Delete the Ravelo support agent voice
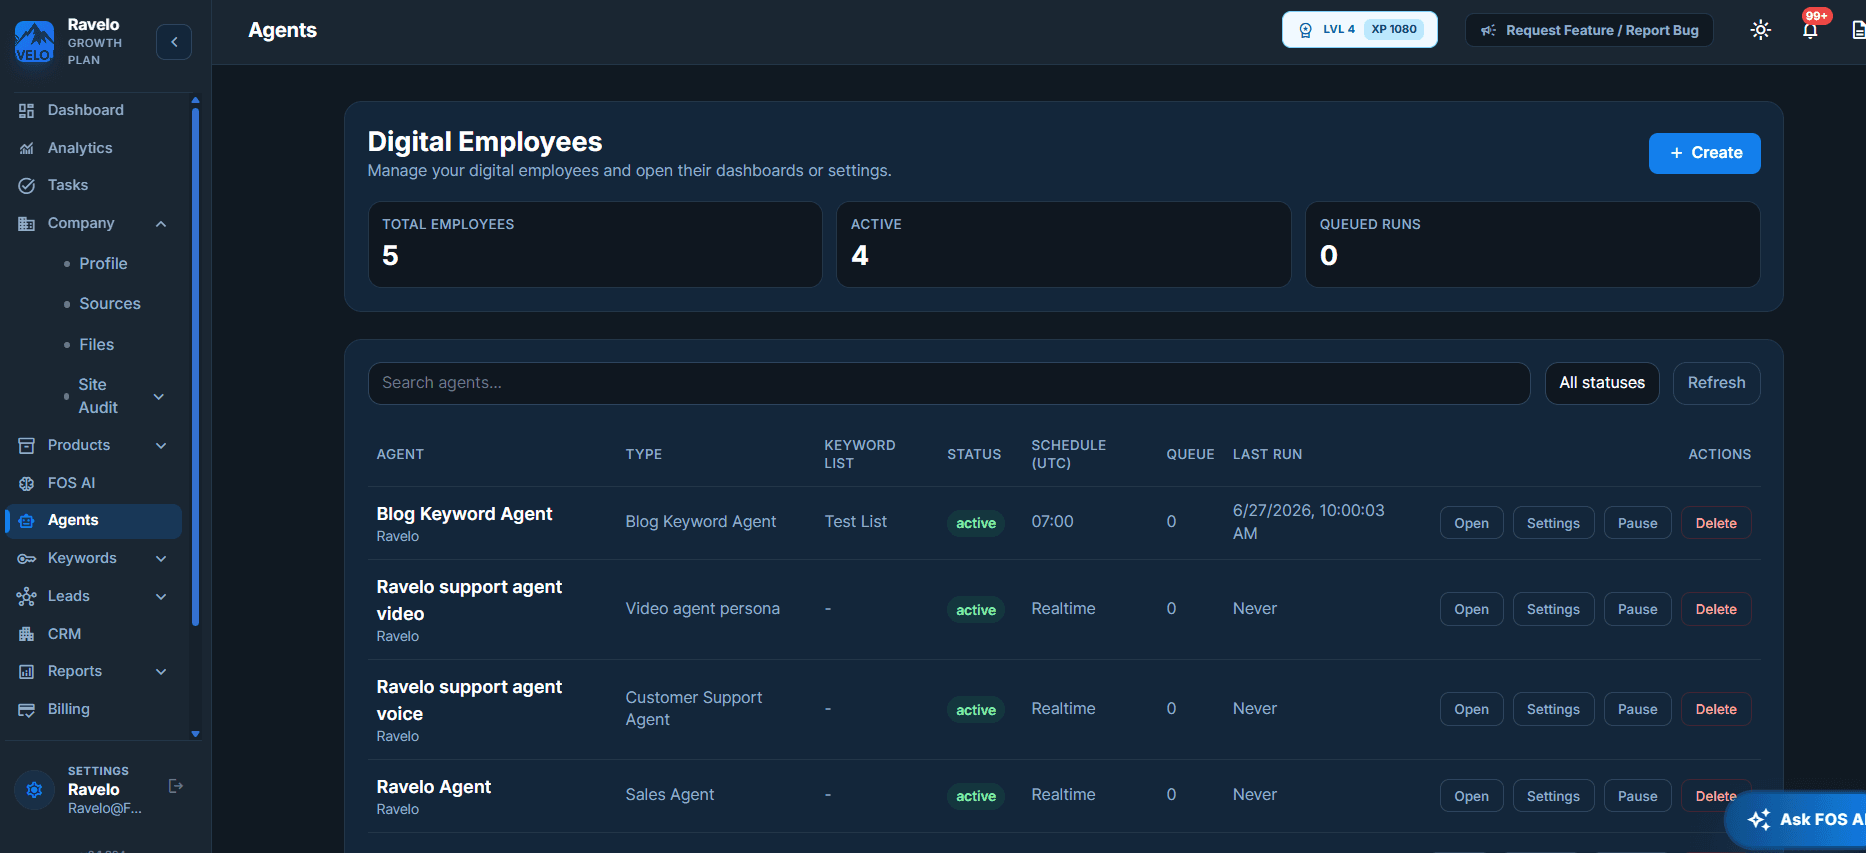 [1716, 709]
